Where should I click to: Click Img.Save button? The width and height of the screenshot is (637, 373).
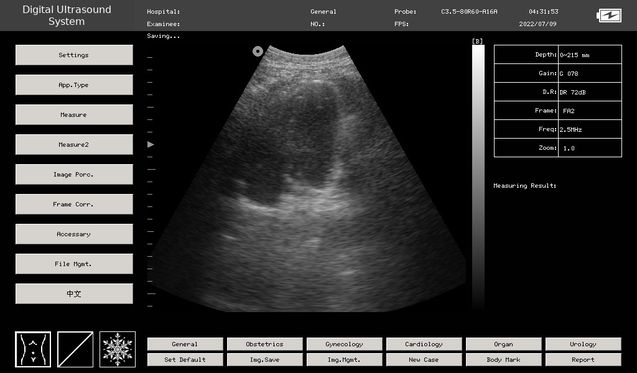(264, 360)
